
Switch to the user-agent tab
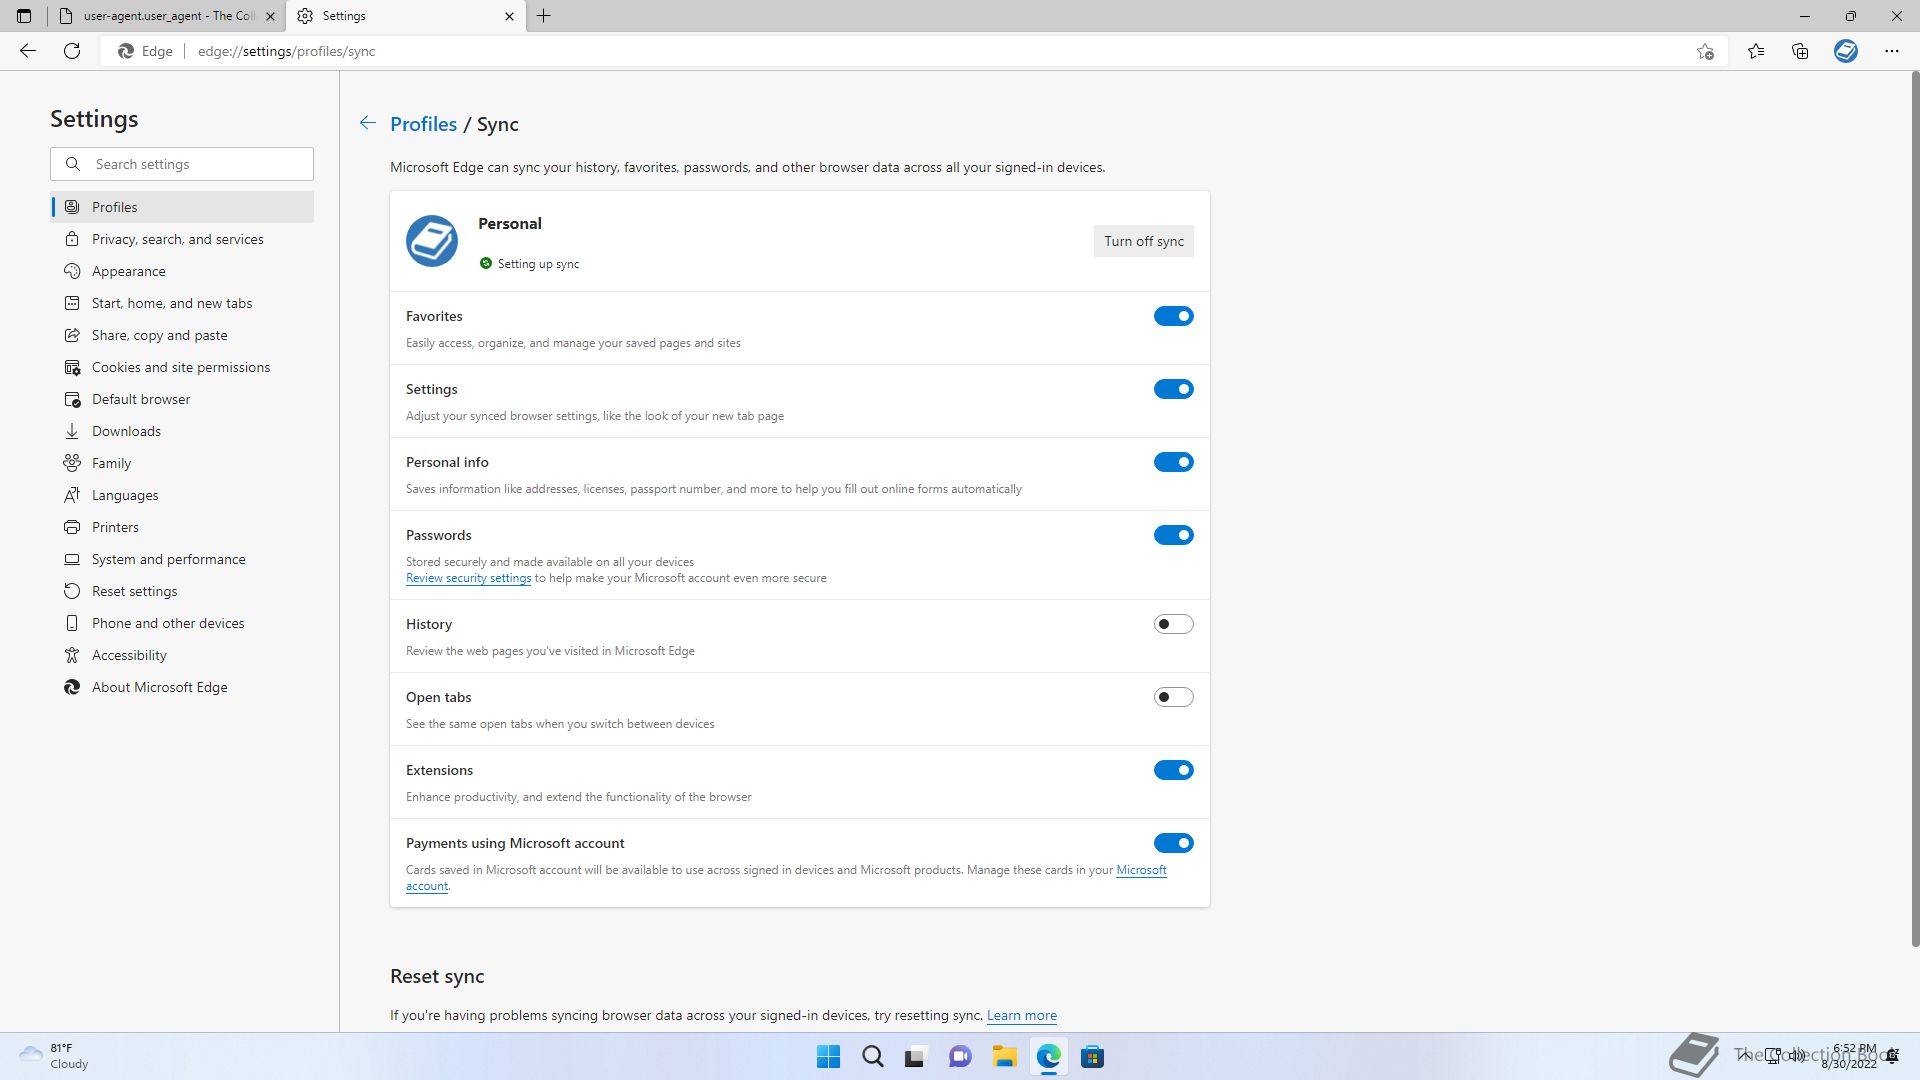tap(165, 16)
